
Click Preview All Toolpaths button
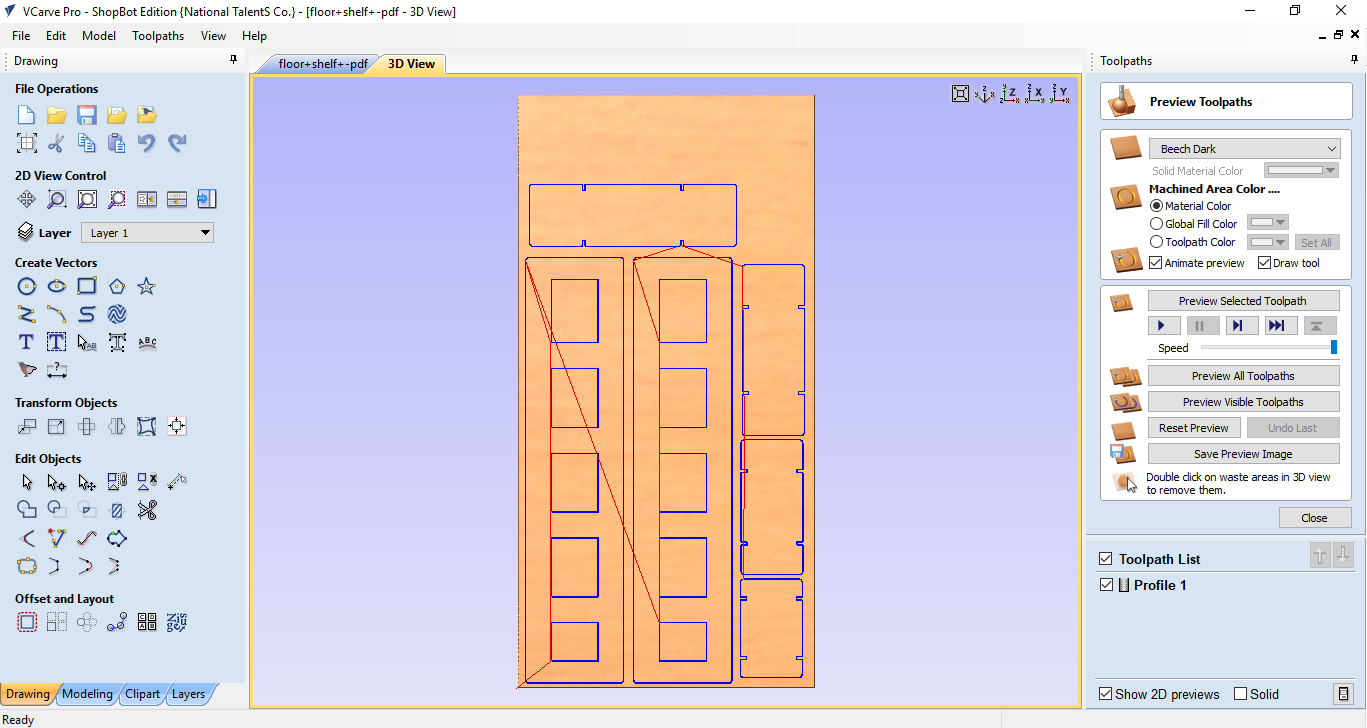click(x=1243, y=376)
